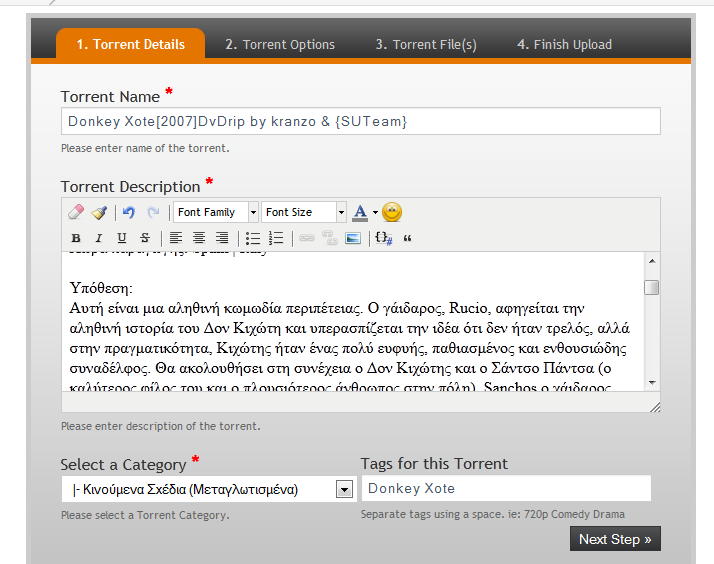Viewport: 714px width, 564px height.
Task: Toggle bold formatting
Action: click(76, 238)
